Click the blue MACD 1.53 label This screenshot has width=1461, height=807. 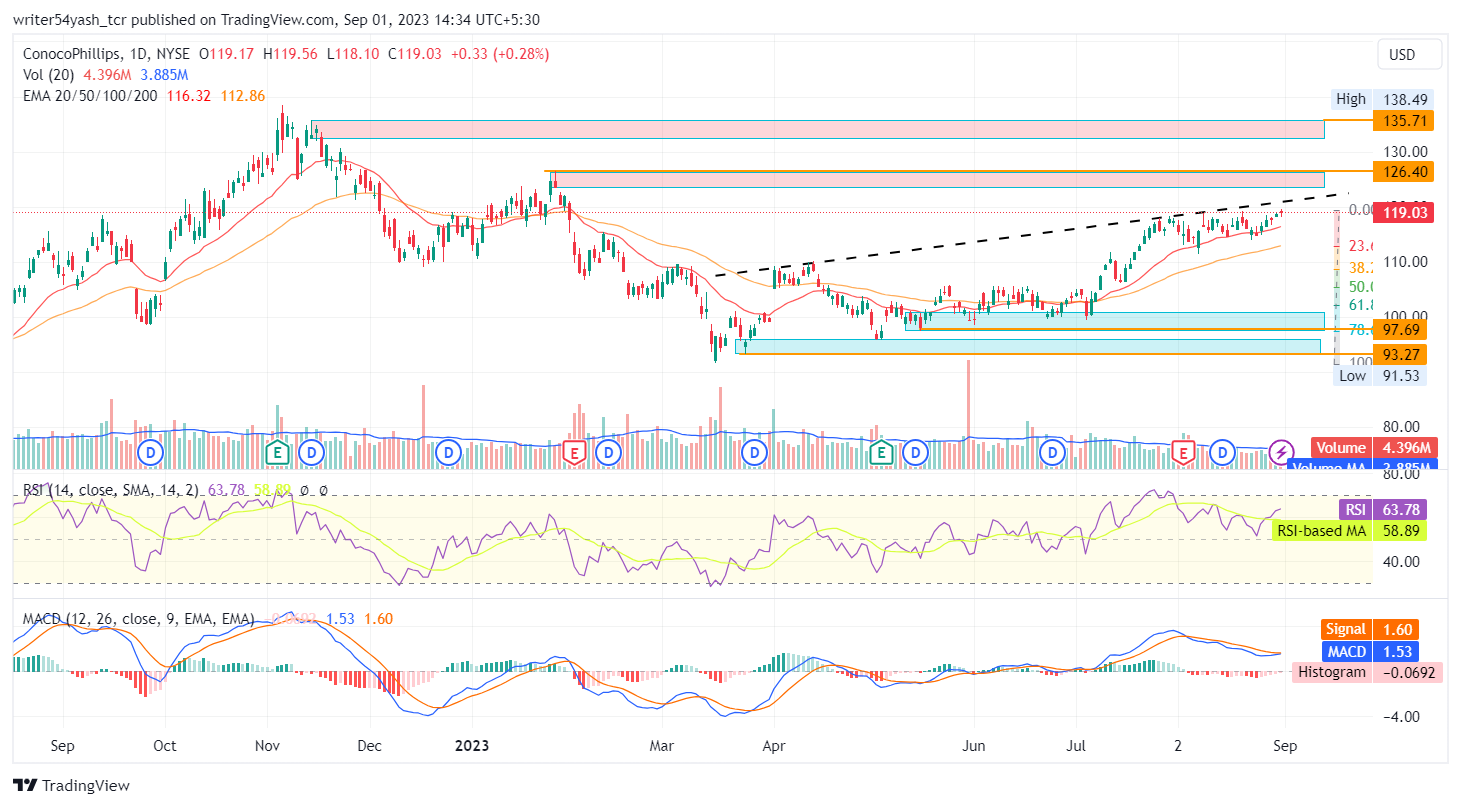[x=1369, y=651]
